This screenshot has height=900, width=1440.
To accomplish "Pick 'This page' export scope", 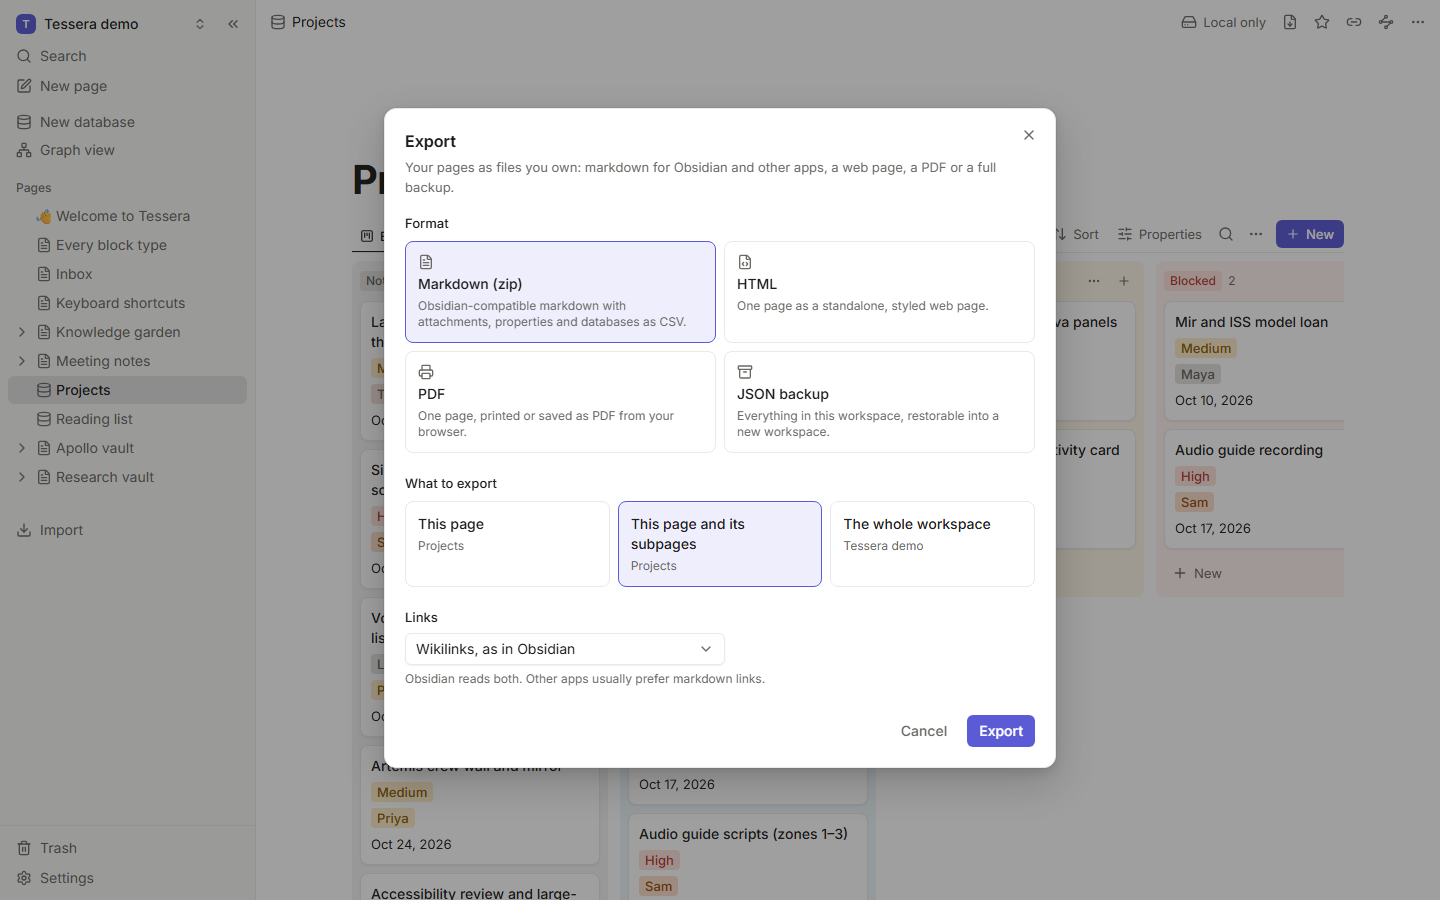I will click(x=507, y=544).
